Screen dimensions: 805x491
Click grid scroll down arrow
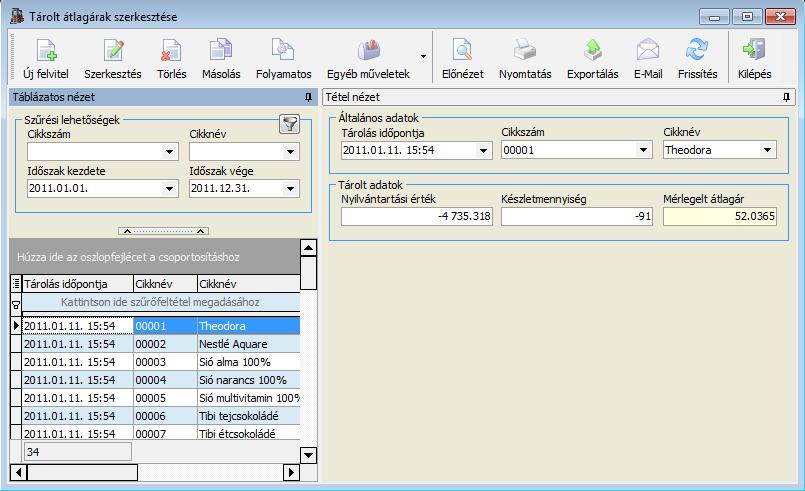[308, 455]
